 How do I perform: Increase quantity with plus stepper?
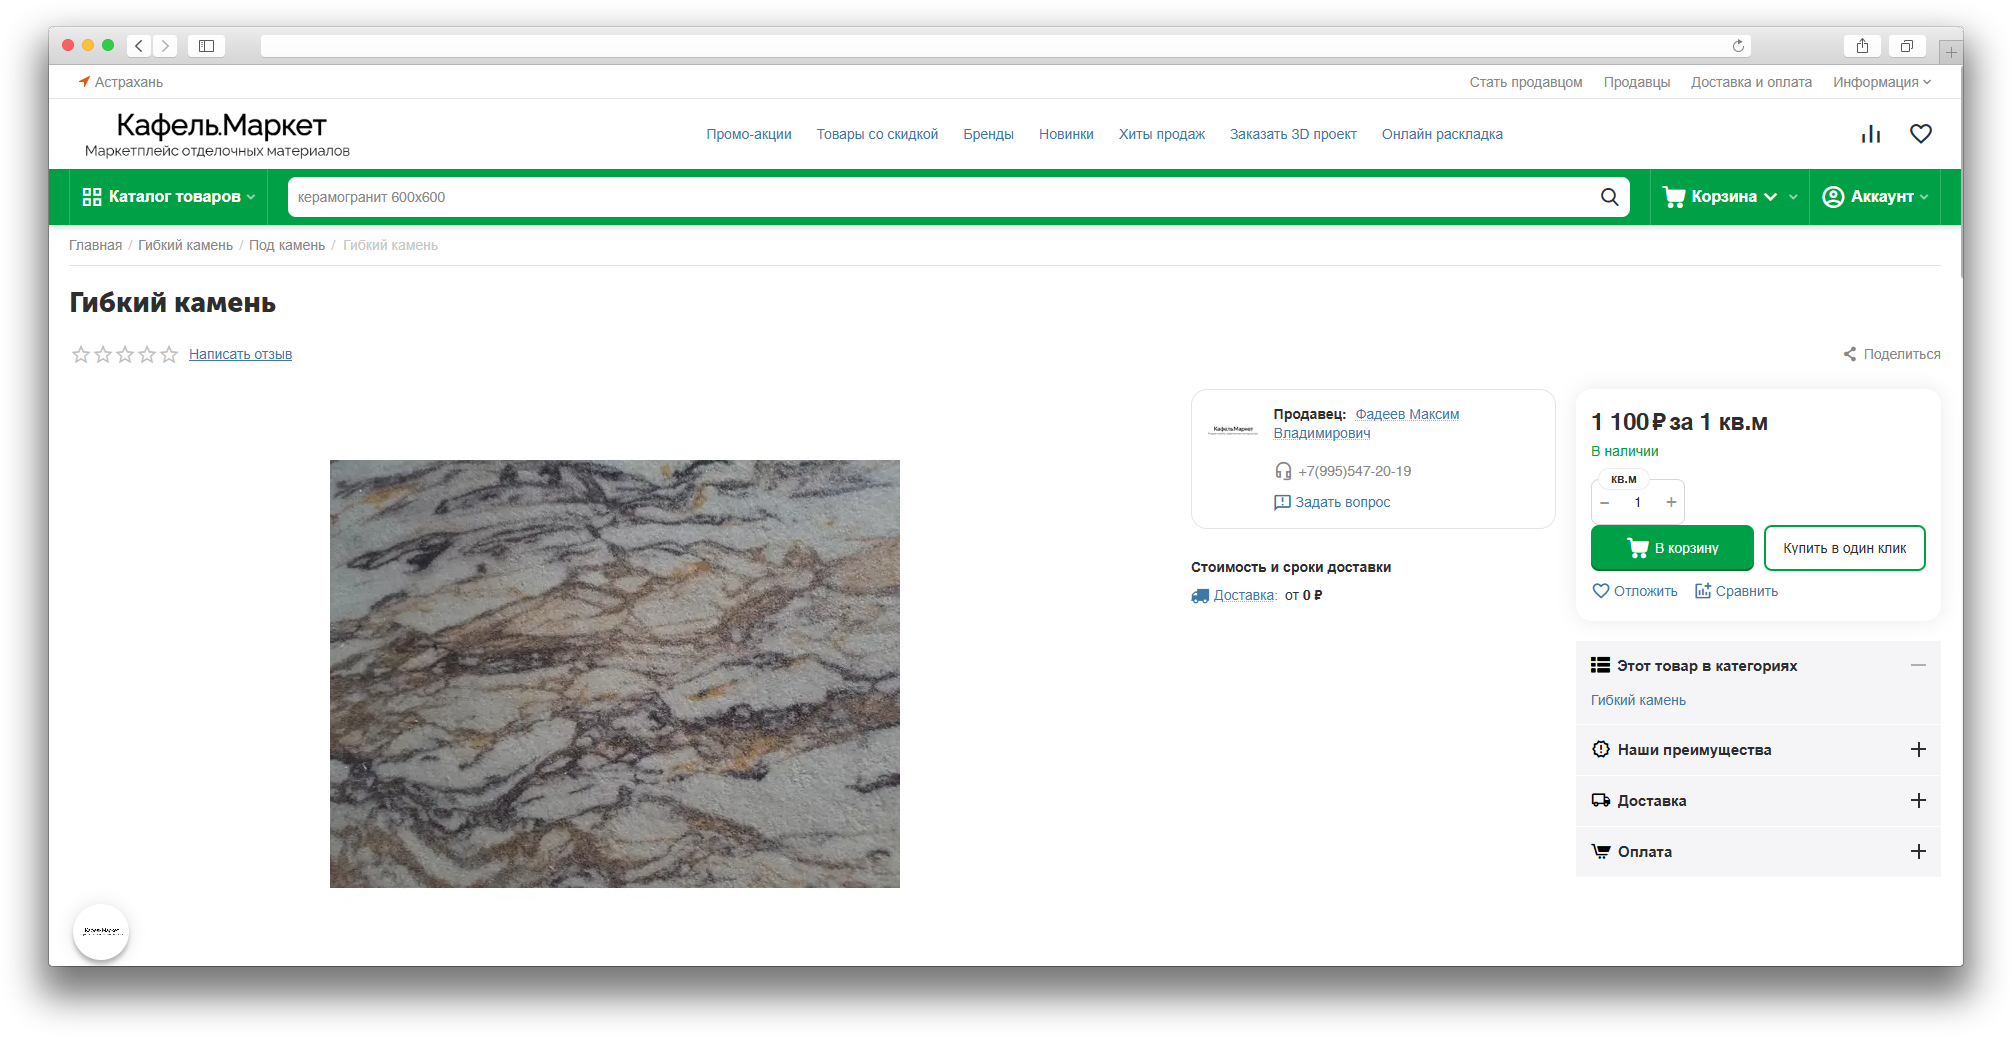click(1671, 502)
